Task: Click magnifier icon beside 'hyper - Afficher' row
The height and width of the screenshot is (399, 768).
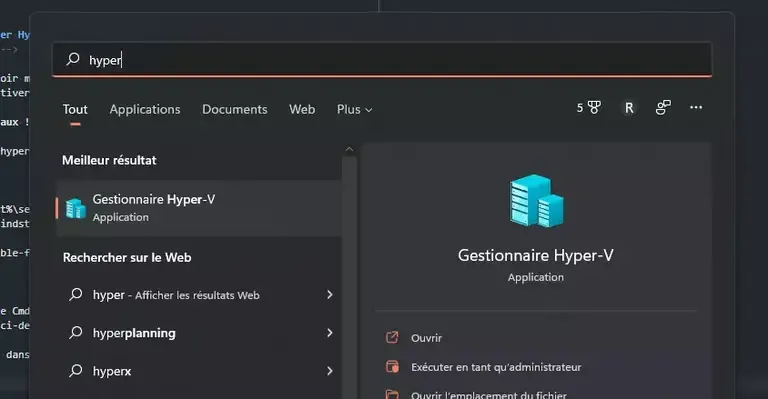Action: click(76, 294)
